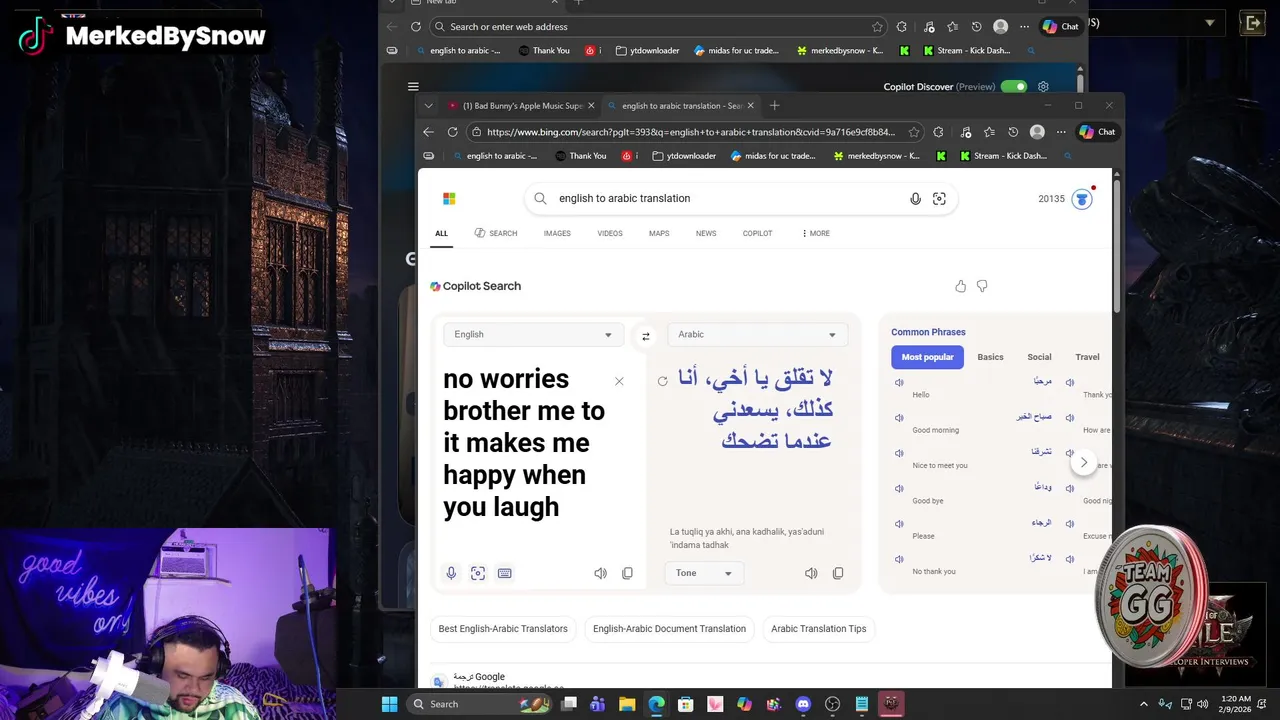Swap English and Arabic languages
Image resolution: width=1280 pixels, height=720 pixels.
click(x=646, y=336)
